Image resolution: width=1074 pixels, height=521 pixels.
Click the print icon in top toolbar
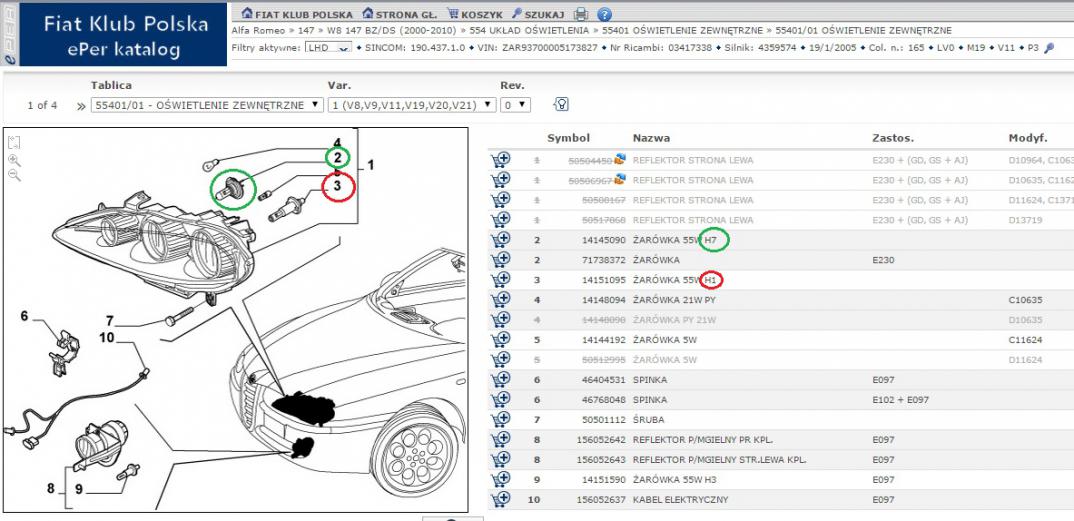(x=581, y=15)
